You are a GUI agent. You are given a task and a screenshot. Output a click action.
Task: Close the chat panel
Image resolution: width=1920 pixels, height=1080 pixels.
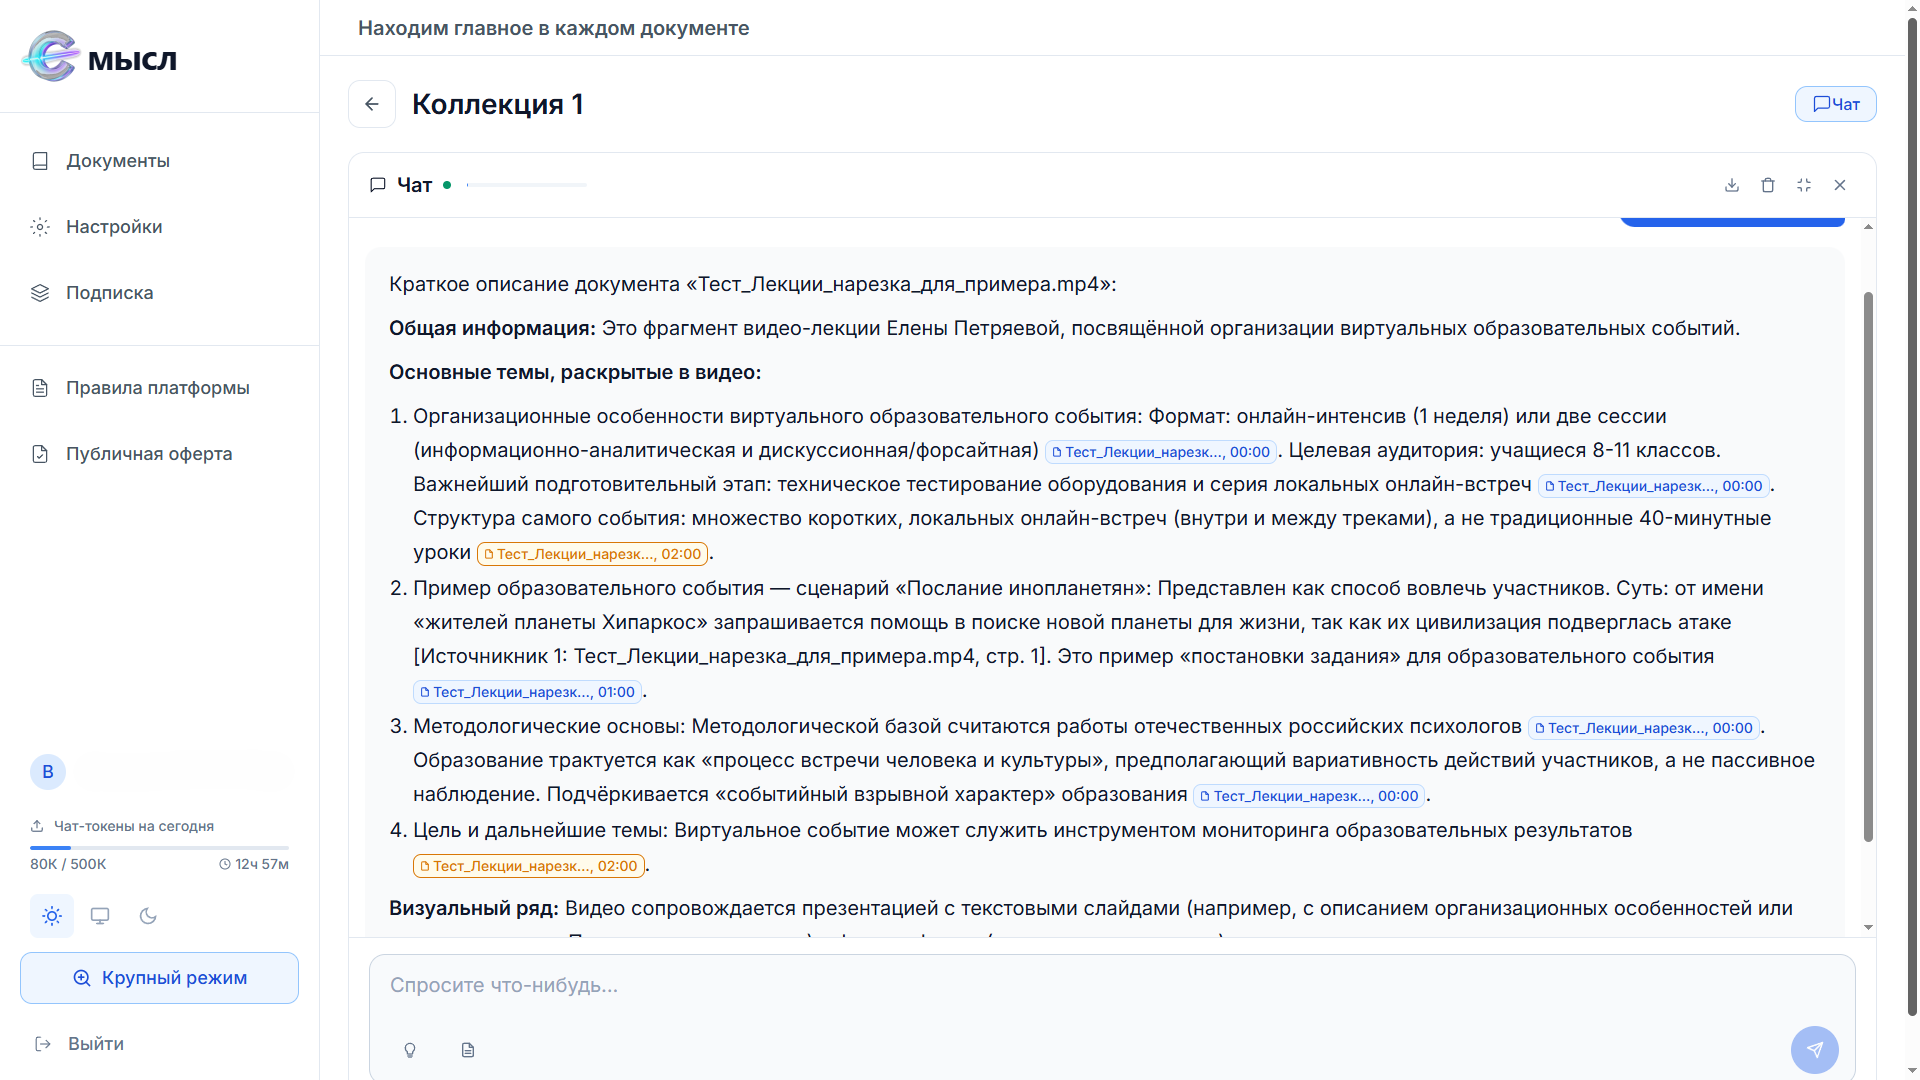1840,185
